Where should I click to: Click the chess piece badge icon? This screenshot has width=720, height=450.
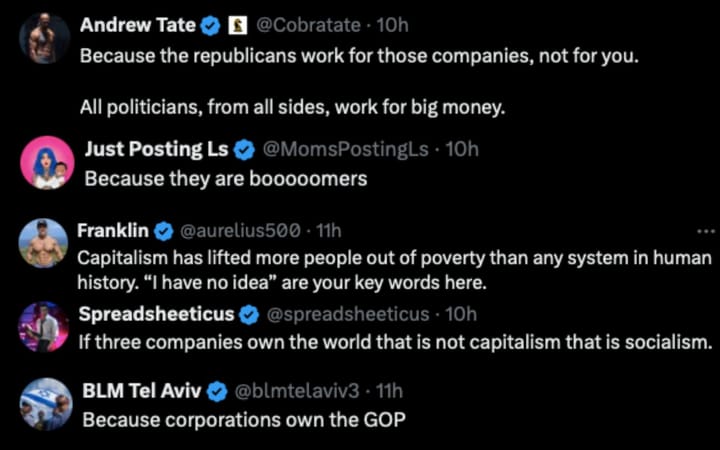point(238,25)
